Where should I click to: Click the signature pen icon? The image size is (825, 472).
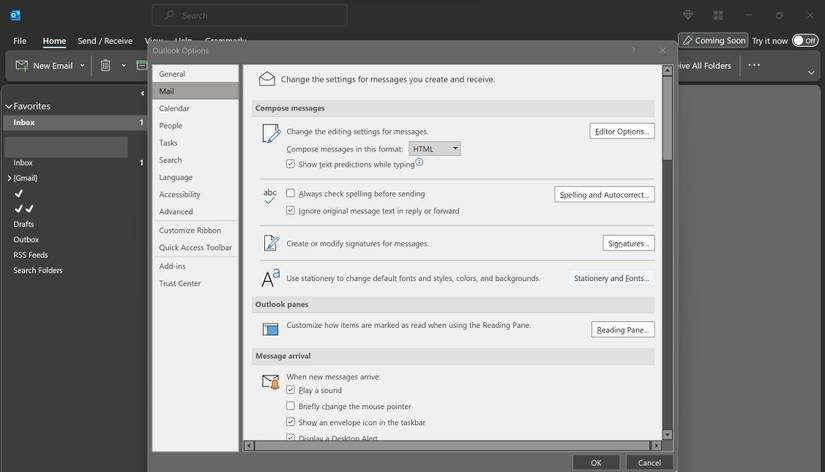[271, 243]
